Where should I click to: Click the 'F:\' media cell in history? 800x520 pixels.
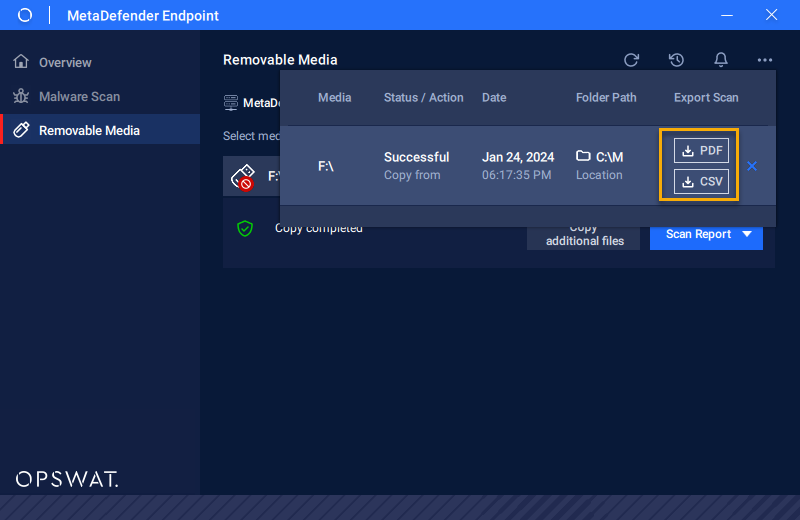coord(326,166)
